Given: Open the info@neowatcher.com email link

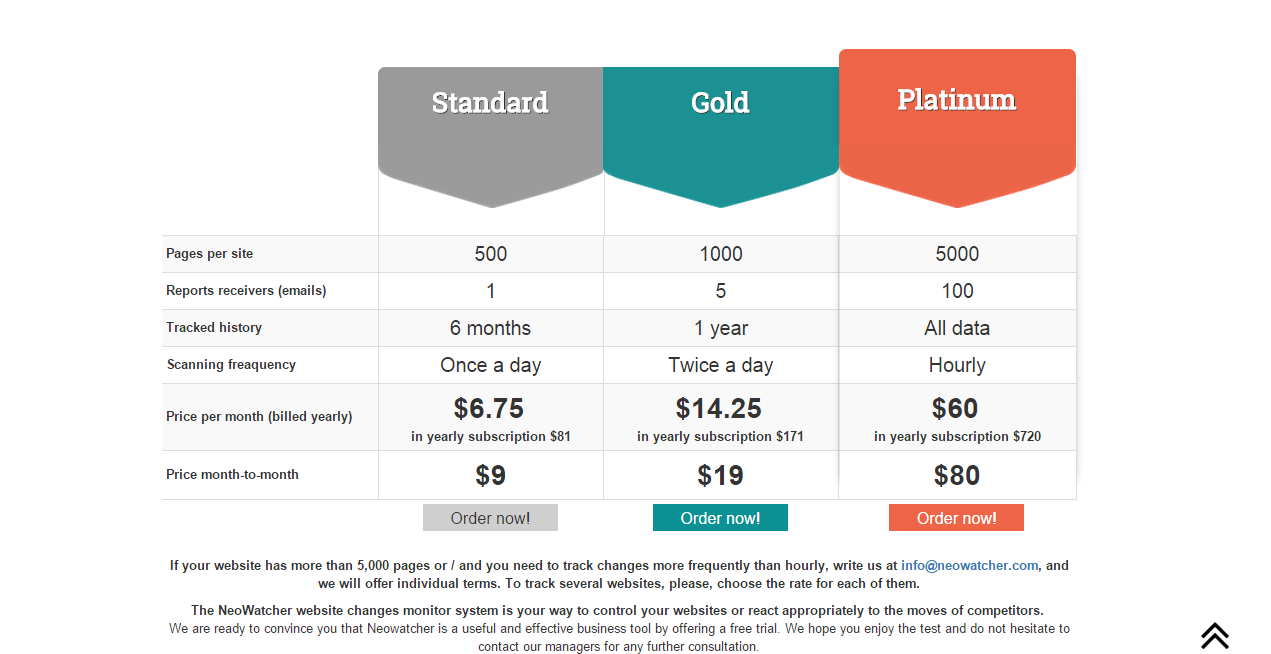Looking at the screenshot, I should [969, 565].
